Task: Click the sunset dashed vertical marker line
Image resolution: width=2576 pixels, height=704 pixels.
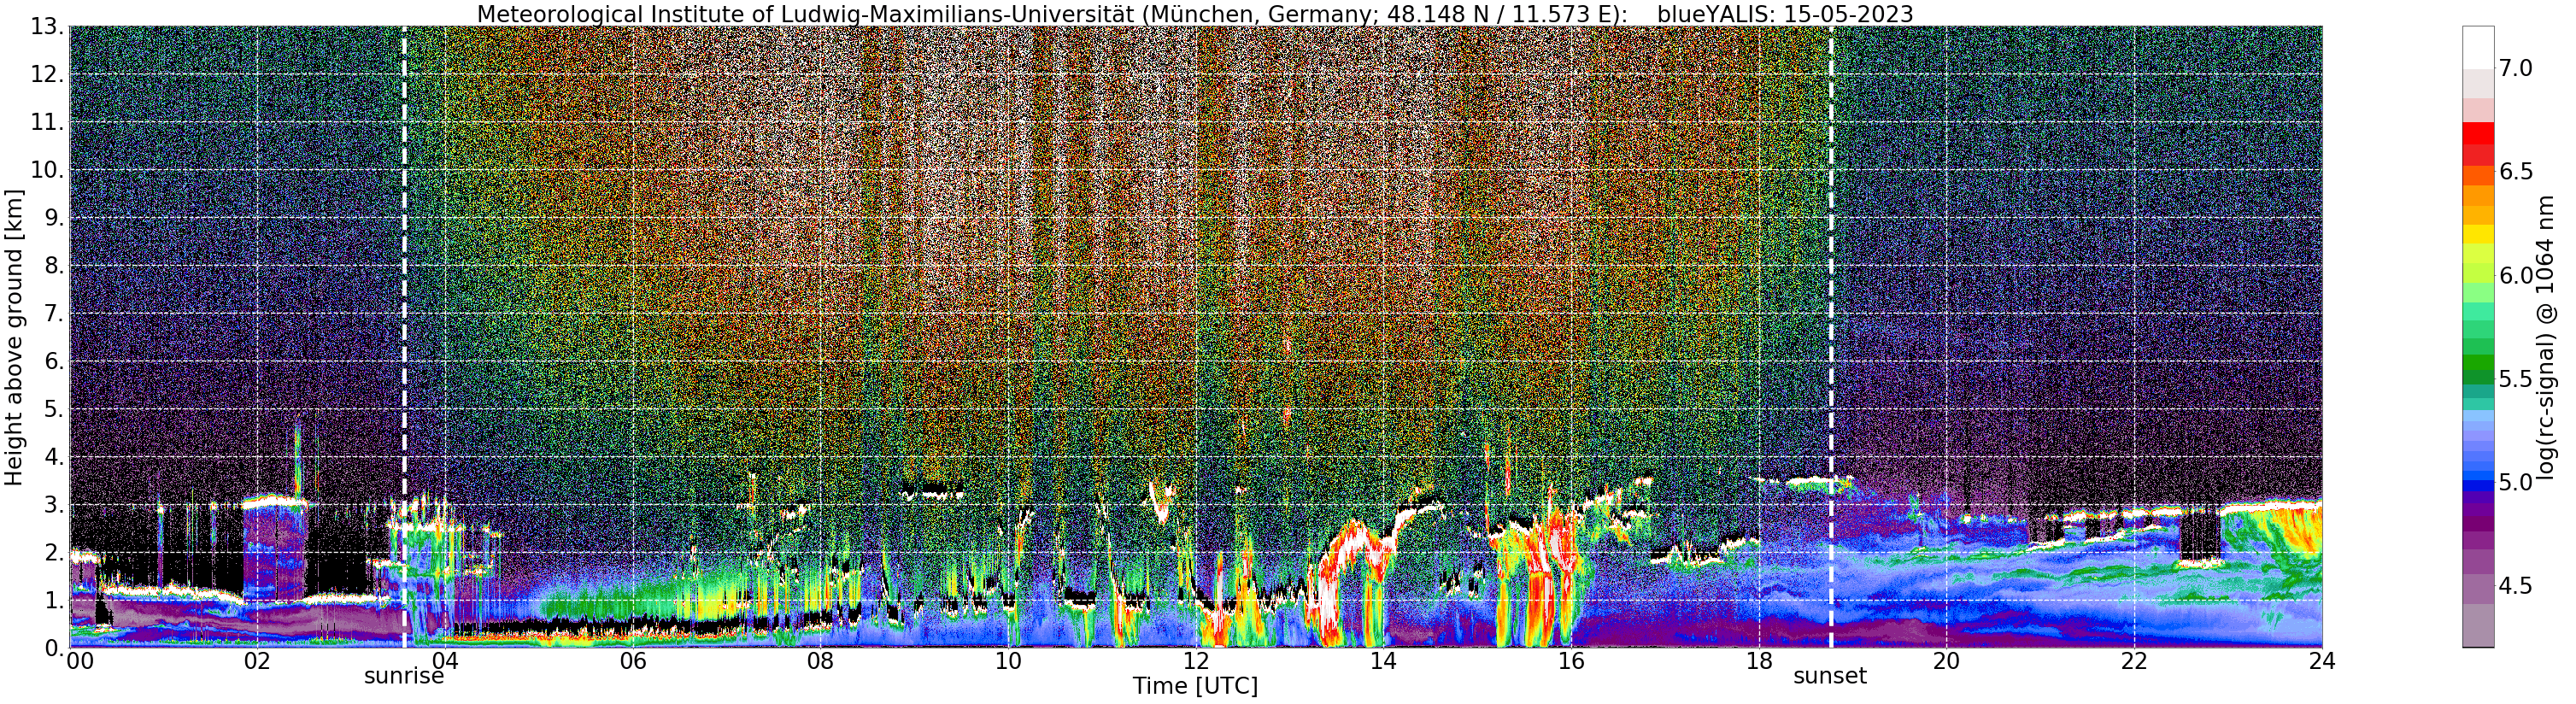Action: click(1831, 337)
